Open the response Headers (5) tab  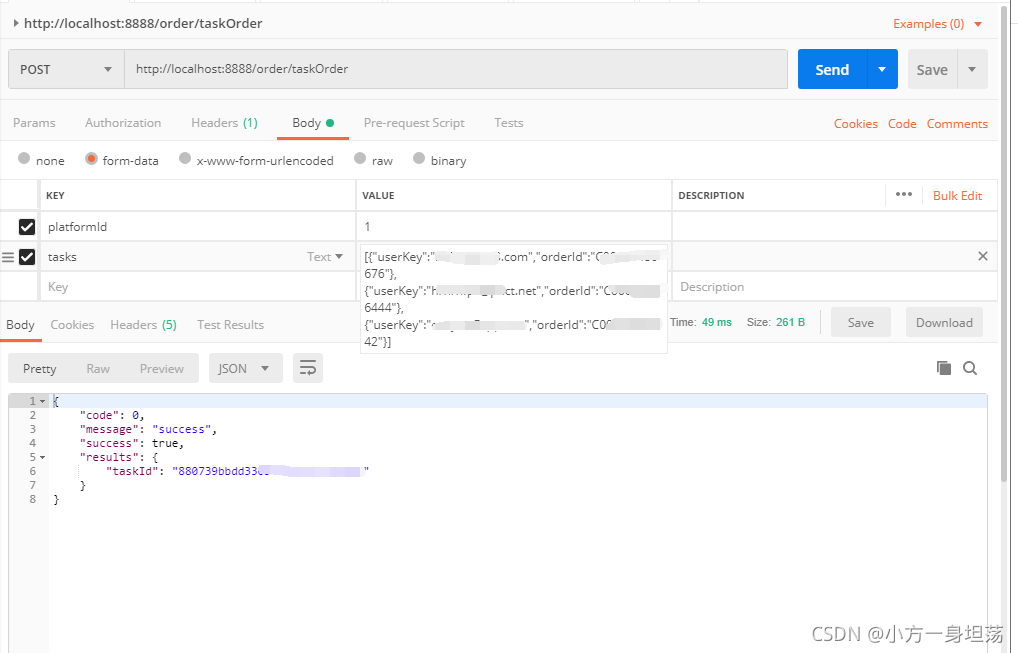coord(143,325)
